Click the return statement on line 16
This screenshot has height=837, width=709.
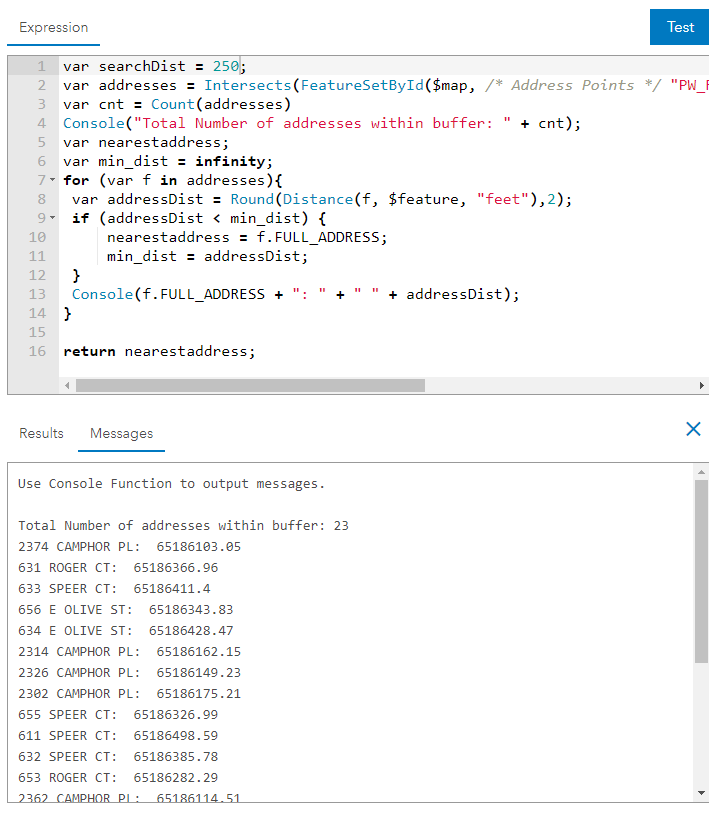click(x=159, y=351)
